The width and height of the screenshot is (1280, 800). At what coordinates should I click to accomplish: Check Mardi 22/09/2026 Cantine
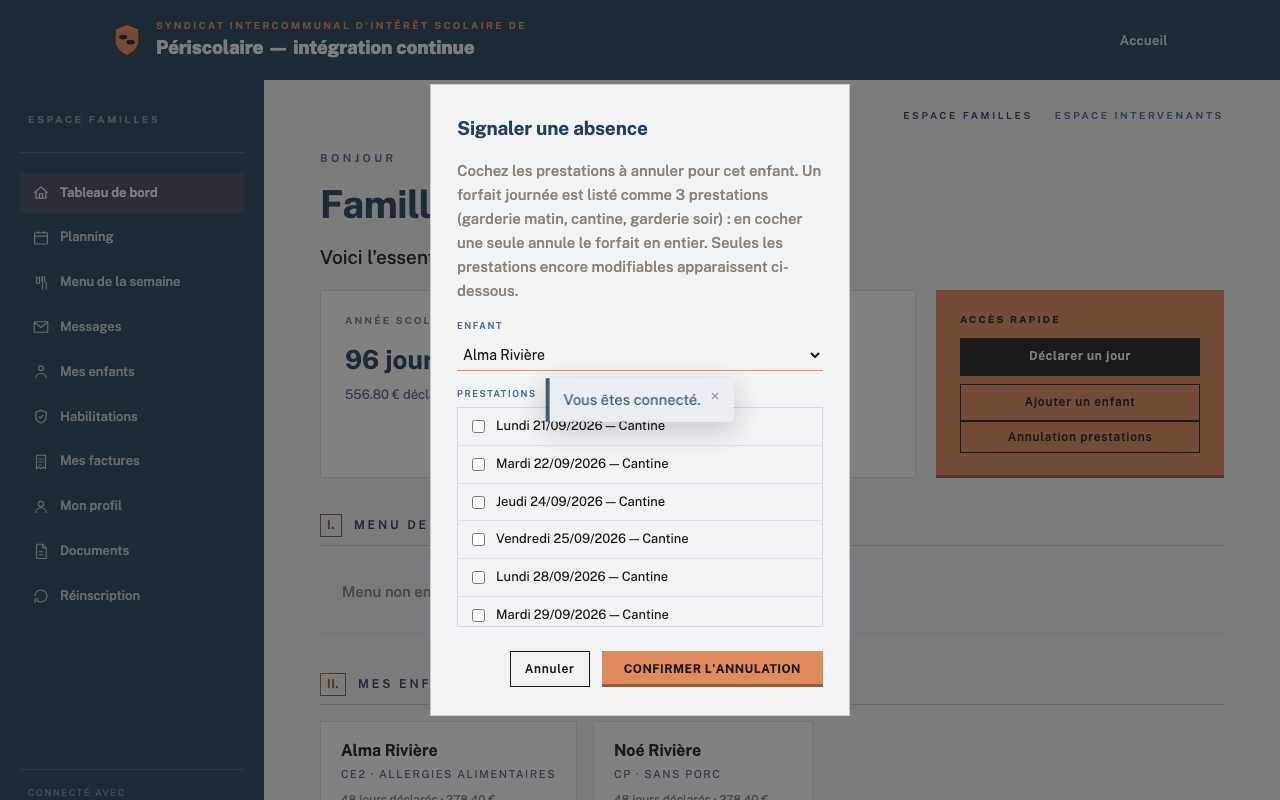tap(478, 464)
